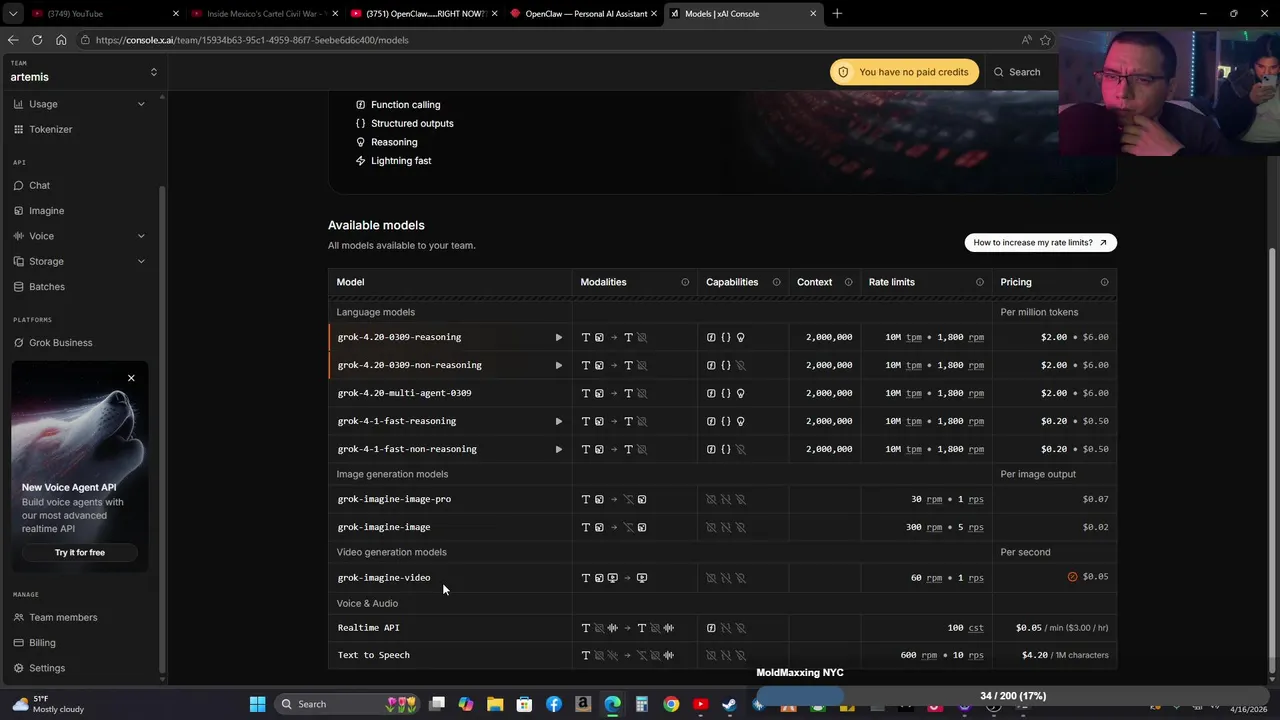Viewport: 1280px width, 720px height.
Task: Bookmark this page with star icon
Action: pyautogui.click(x=1045, y=40)
